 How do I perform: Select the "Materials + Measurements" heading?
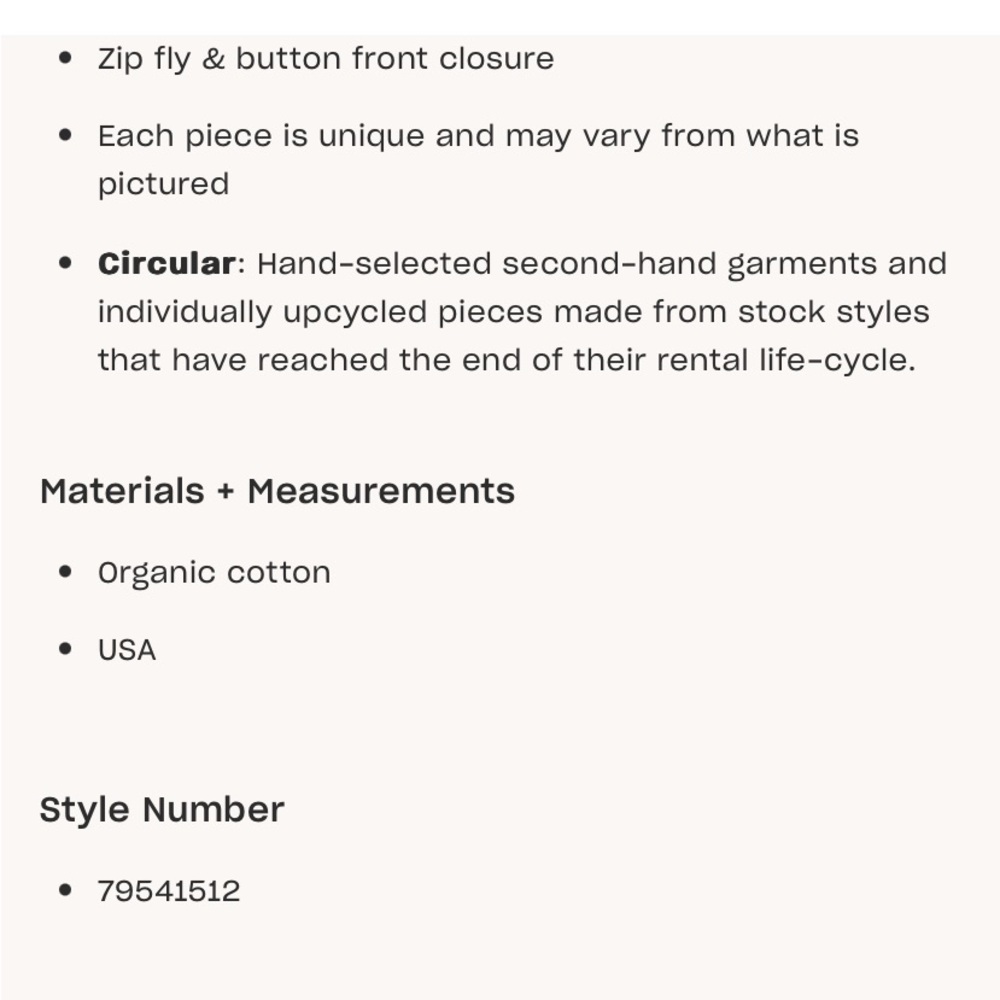pyautogui.click(x=277, y=491)
